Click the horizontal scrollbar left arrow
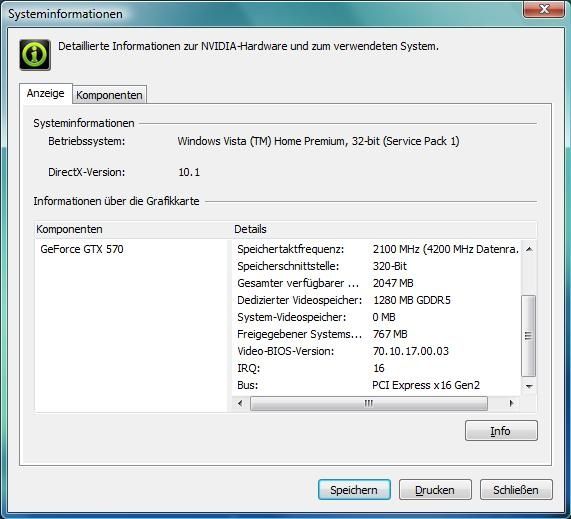571x519 pixels. (240, 403)
